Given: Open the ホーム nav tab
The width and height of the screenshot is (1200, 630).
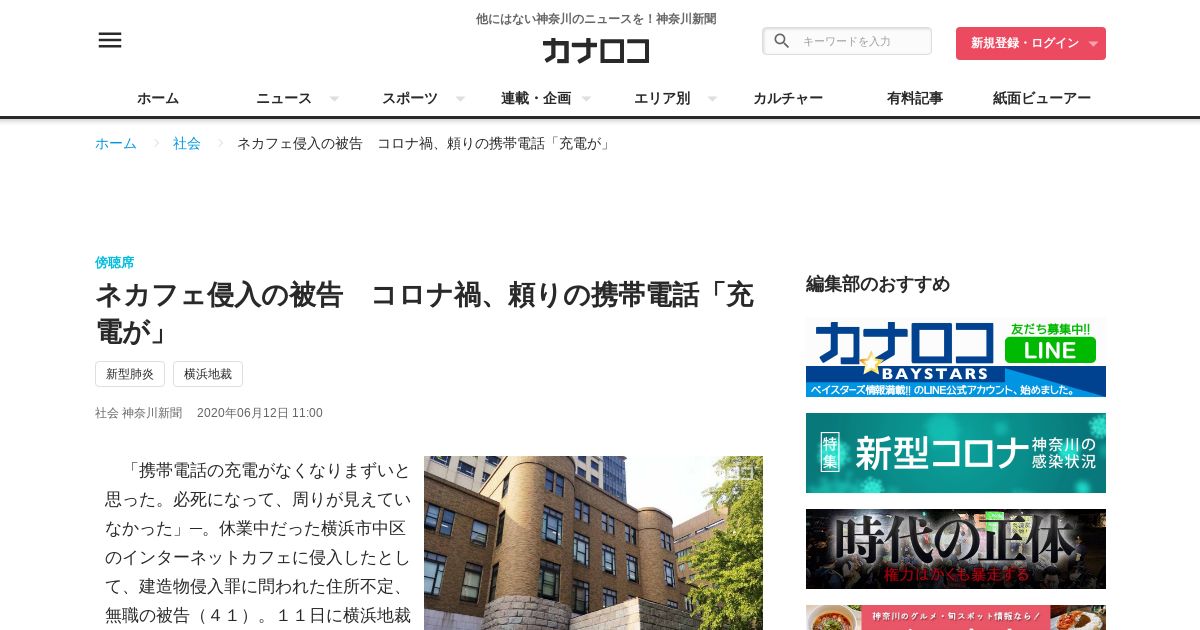Looking at the screenshot, I should pos(158,98).
